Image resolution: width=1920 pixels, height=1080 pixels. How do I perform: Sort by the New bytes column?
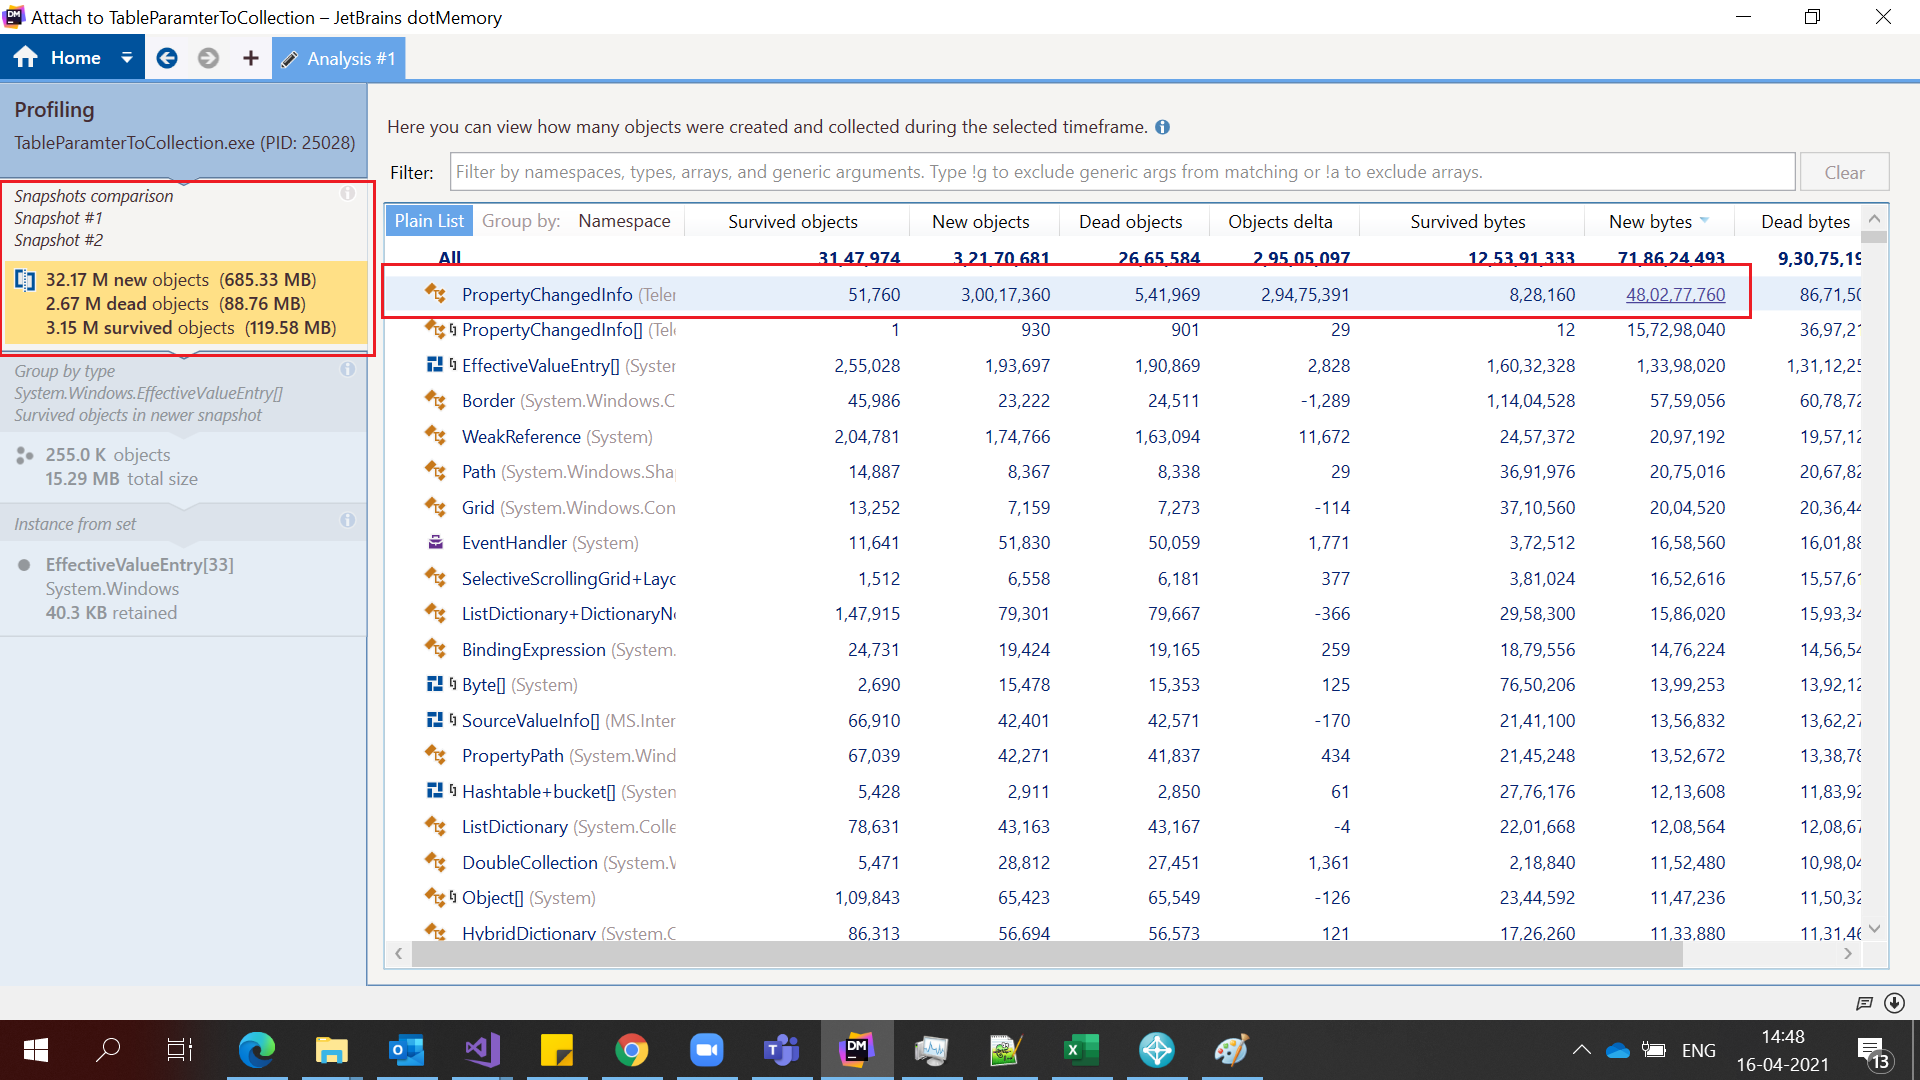tap(1650, 221)
